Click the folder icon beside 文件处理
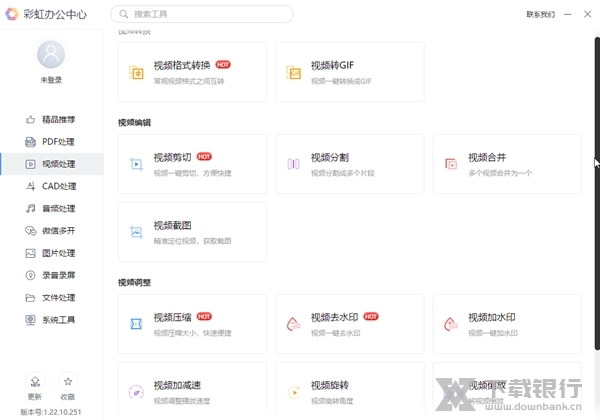The width and height of the screenshot is (600, 420). click(x=30, y=298)
